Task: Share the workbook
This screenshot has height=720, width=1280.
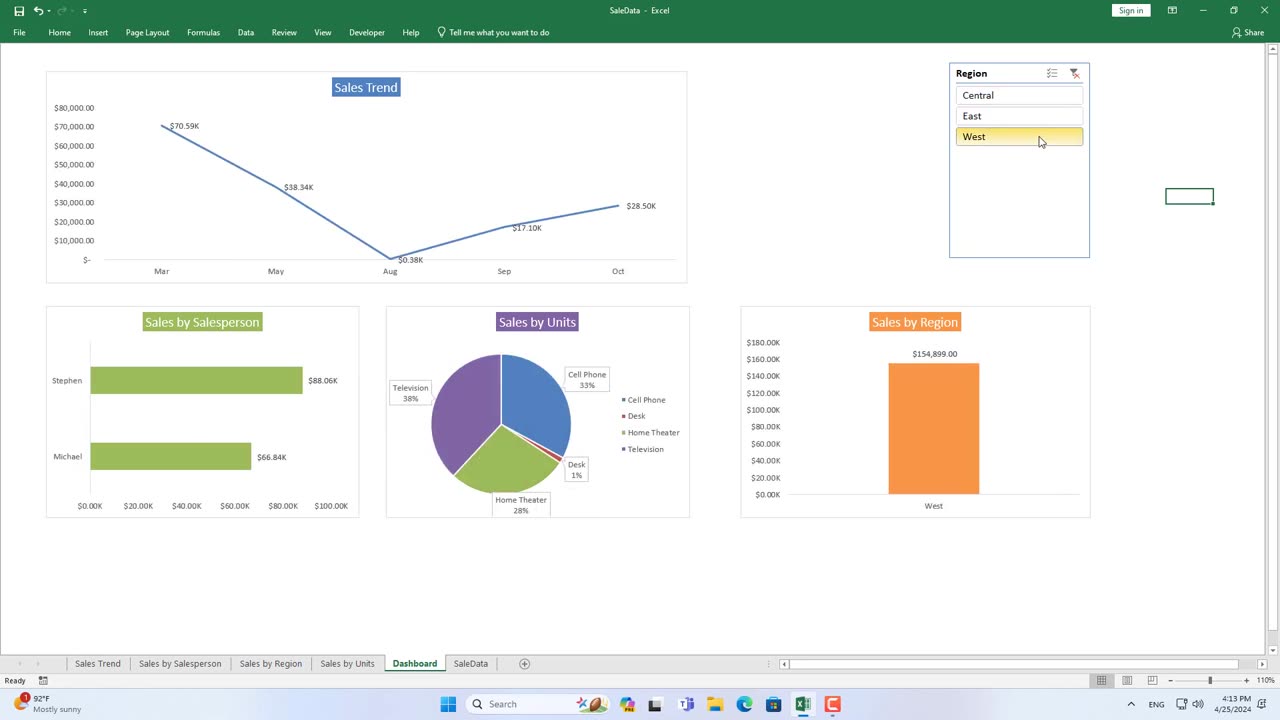Action: 1248,32
